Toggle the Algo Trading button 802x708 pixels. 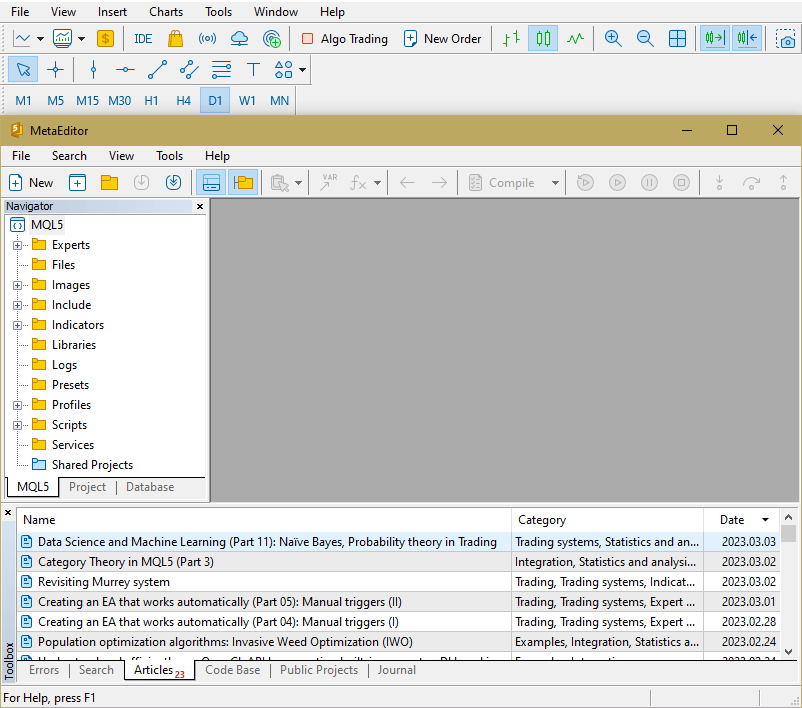(344, 39)
